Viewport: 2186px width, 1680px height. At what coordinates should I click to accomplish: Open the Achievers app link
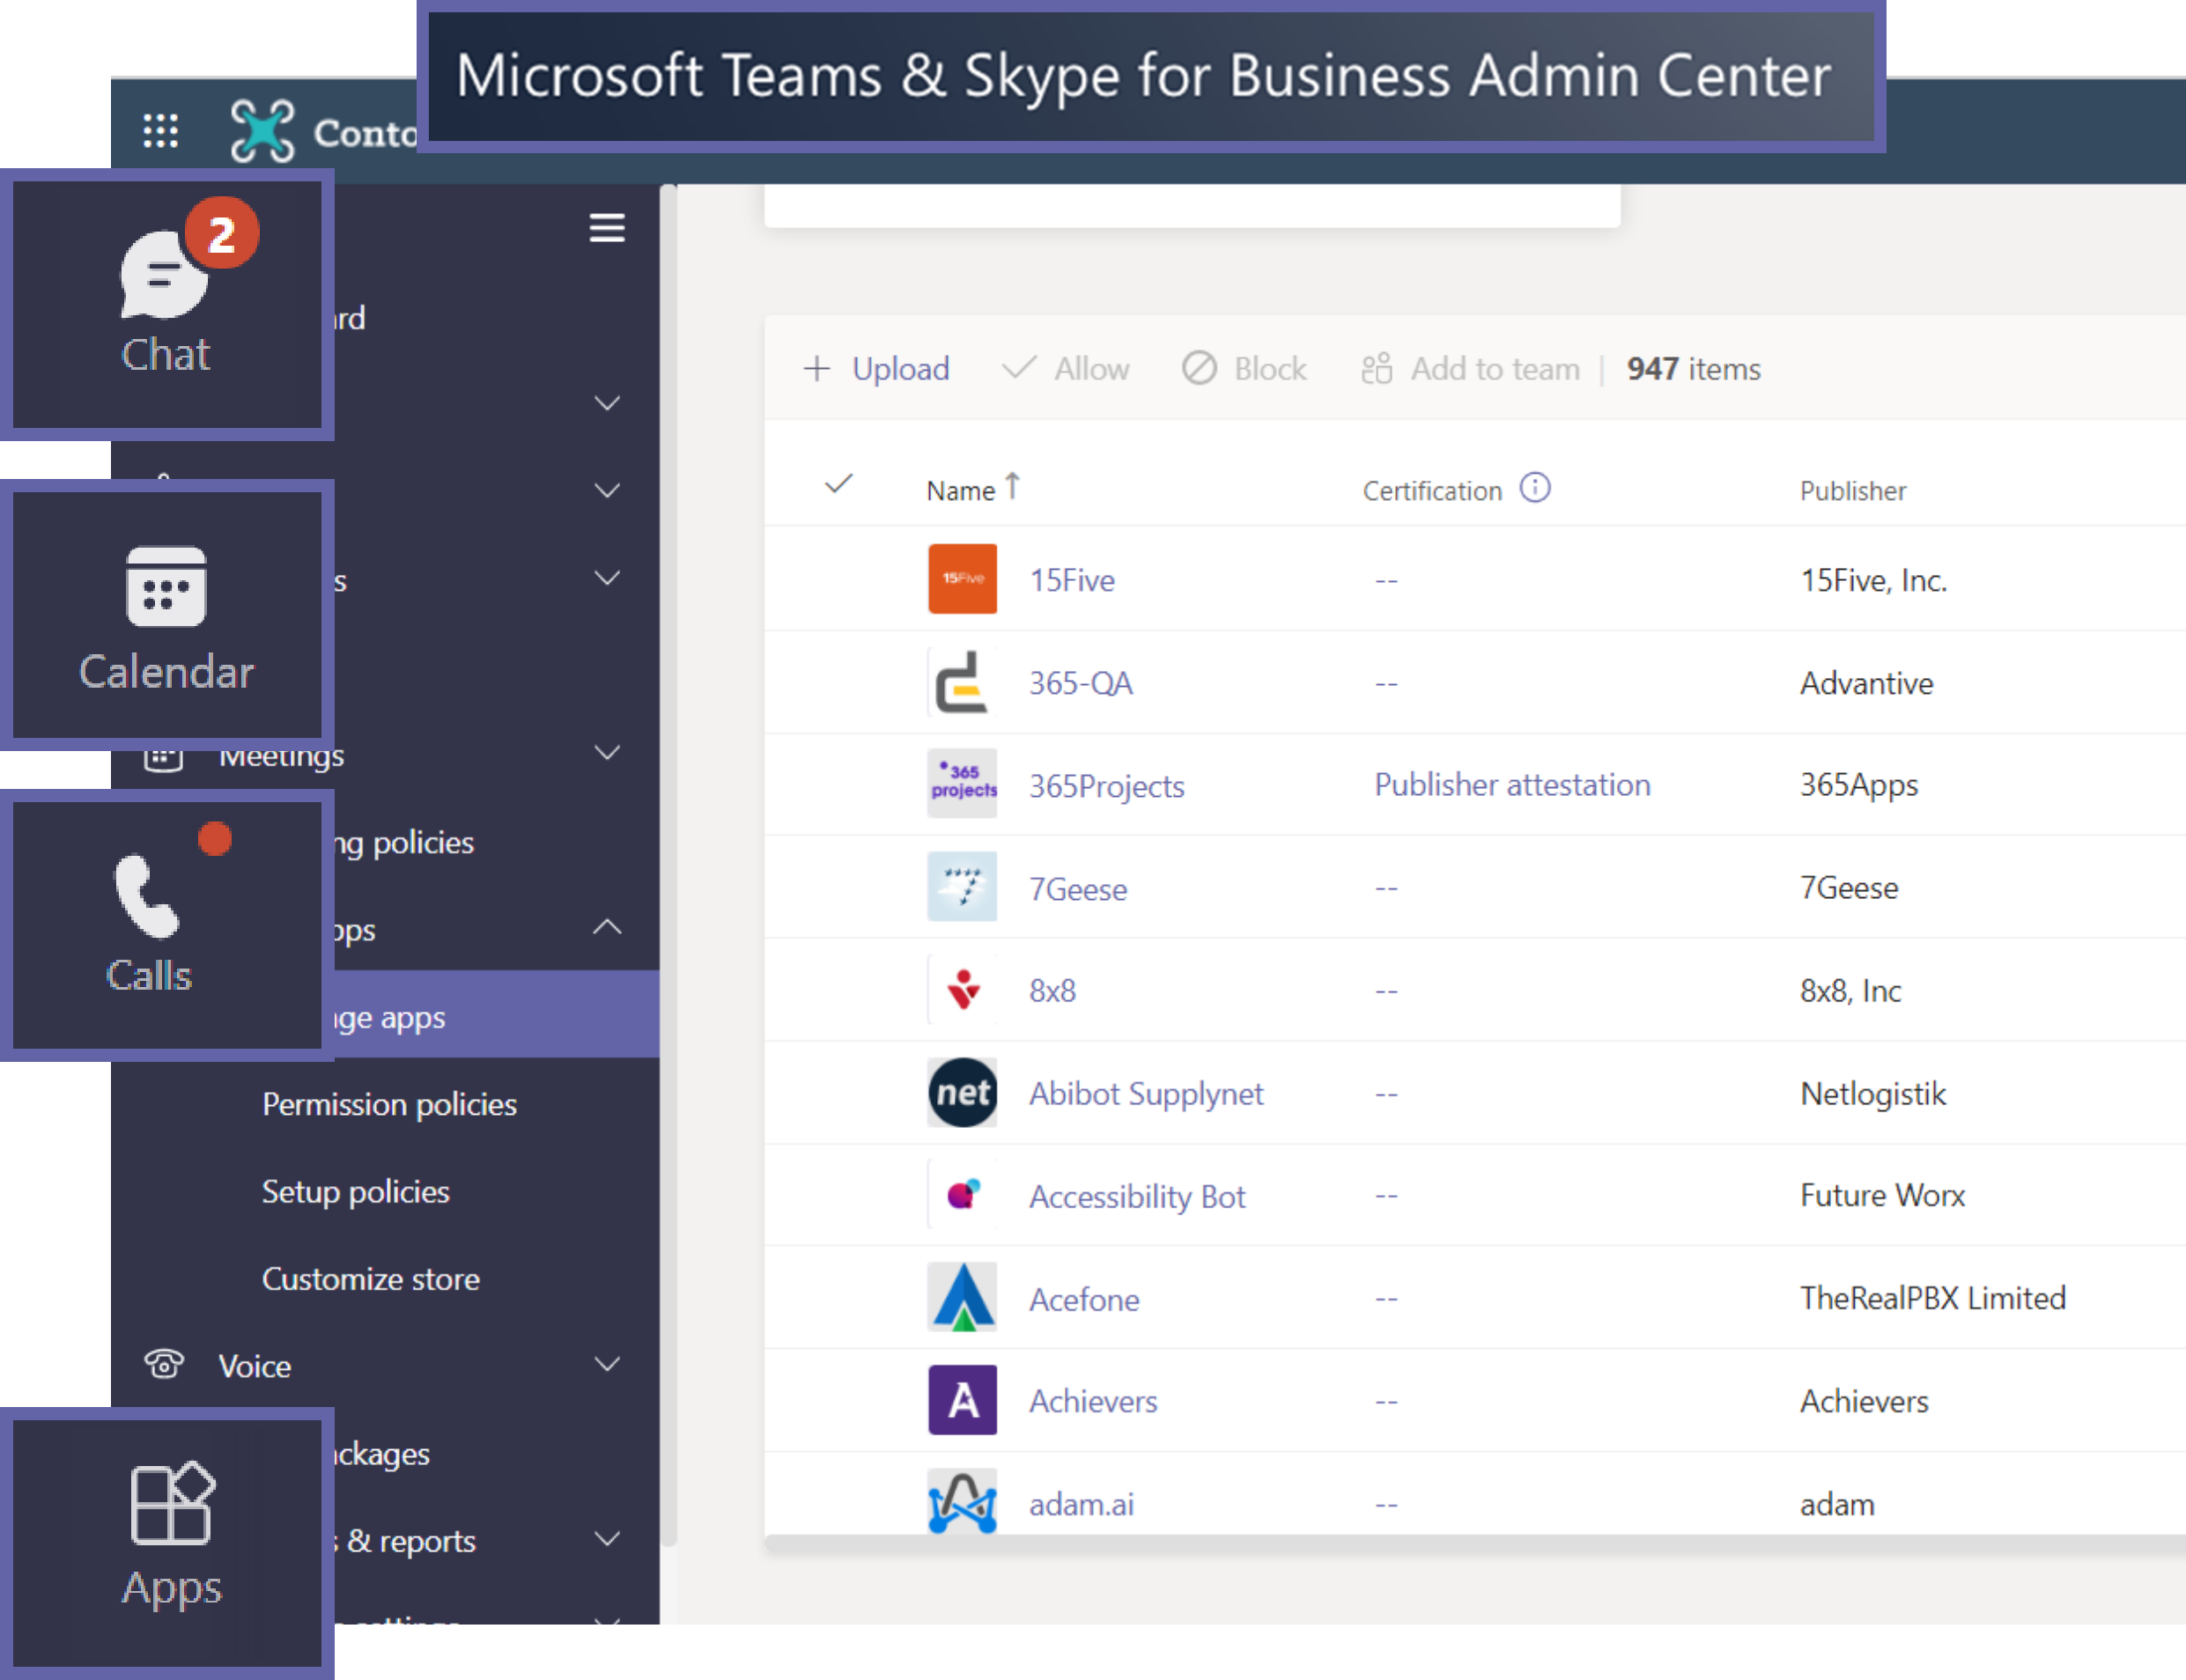pyautogui.click(x=1093, y=1401)
